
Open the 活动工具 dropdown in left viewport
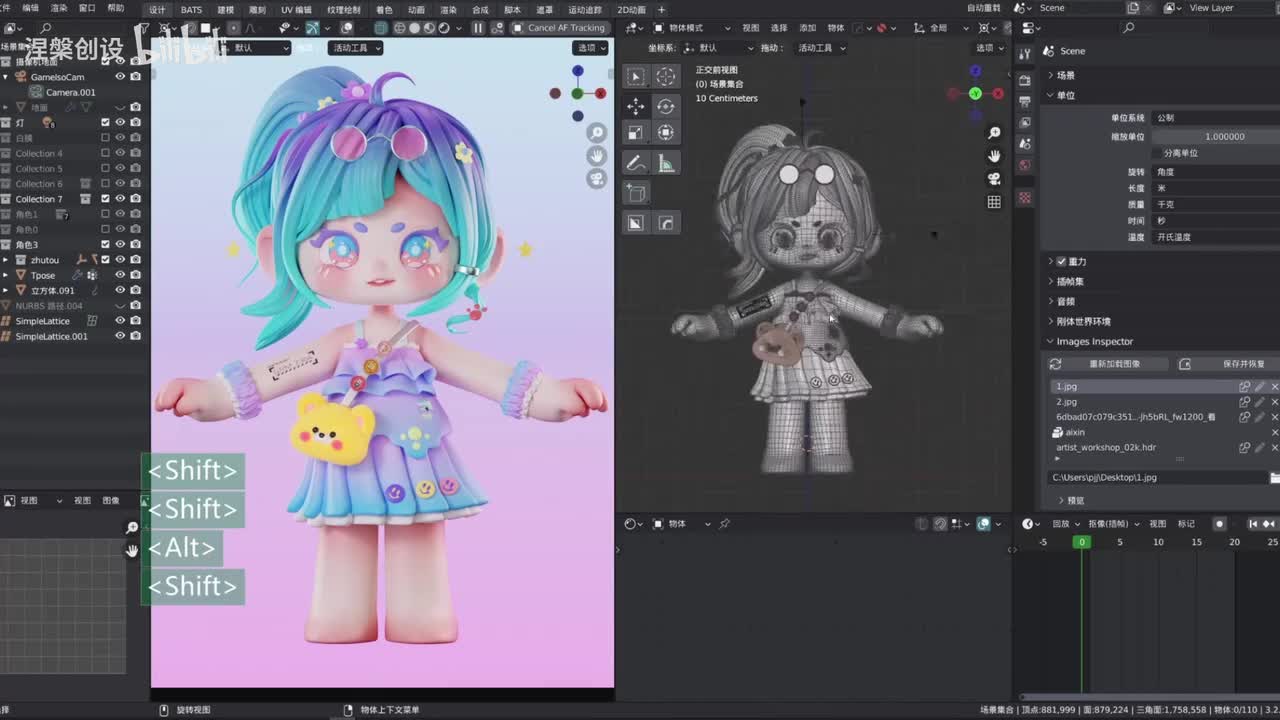click(355, 47)
